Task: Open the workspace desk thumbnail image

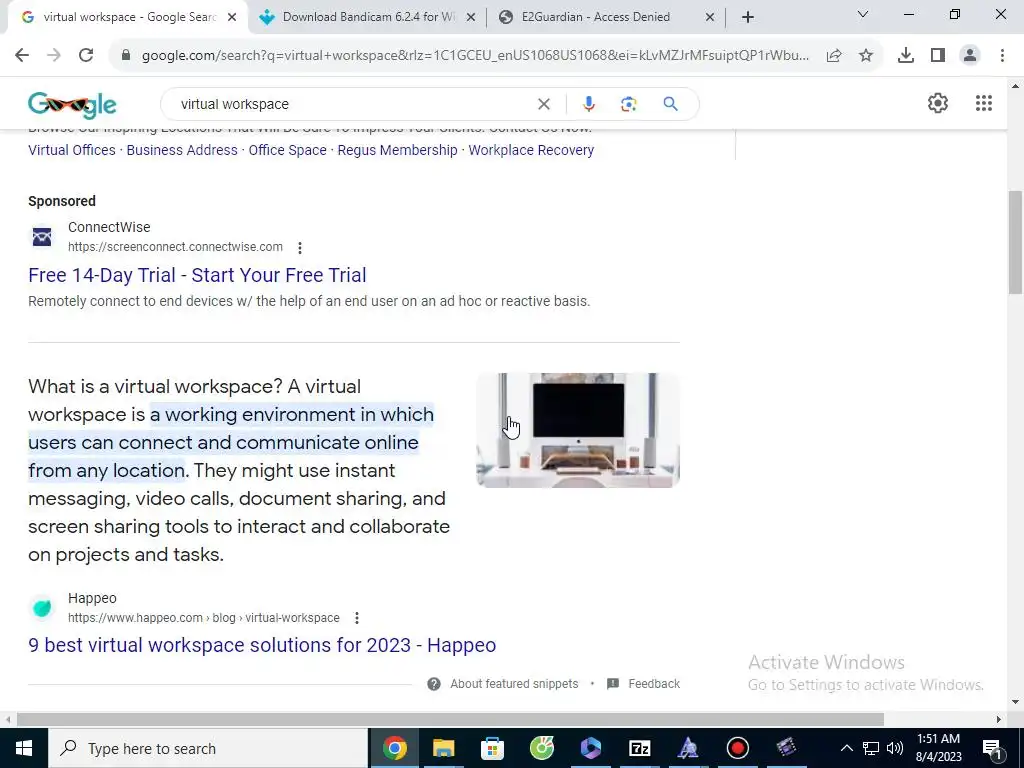Action: pos(578,430)
